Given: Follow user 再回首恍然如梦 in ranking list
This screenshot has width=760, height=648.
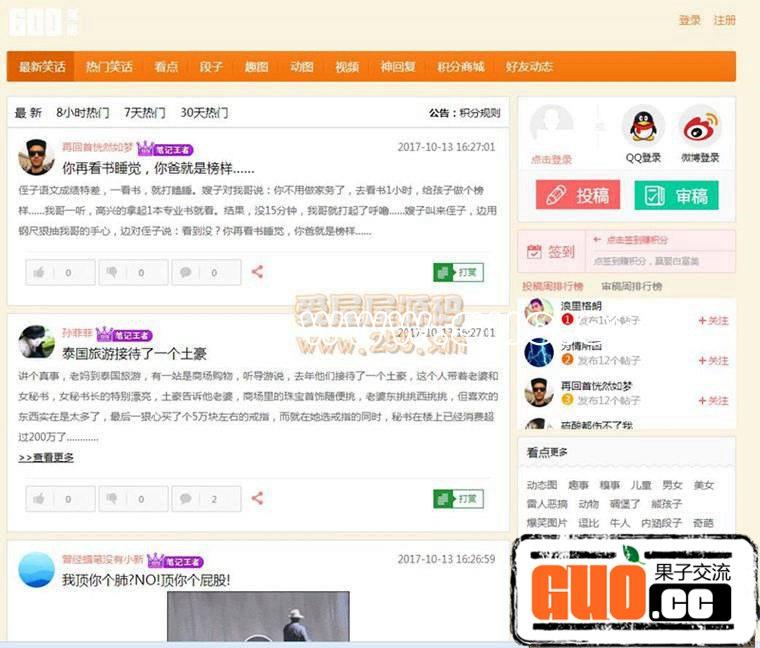Looking at the screenshot, I should point(713,400).
